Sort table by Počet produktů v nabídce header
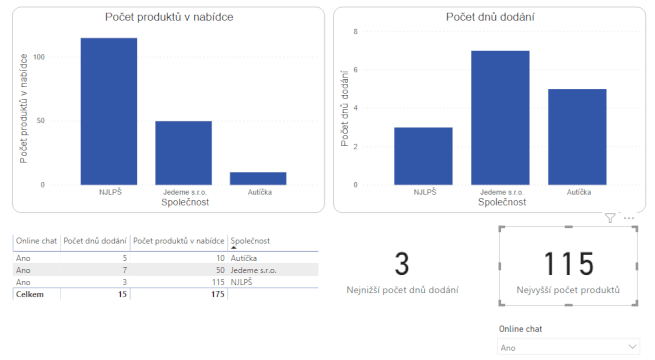 179,241
